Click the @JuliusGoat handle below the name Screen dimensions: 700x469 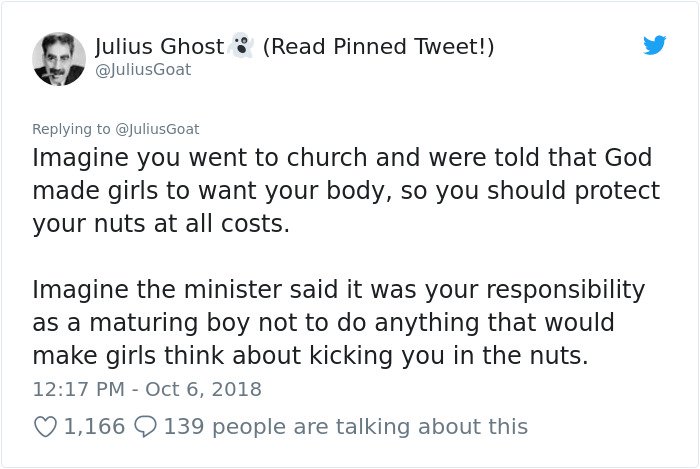tap(142, 70)
